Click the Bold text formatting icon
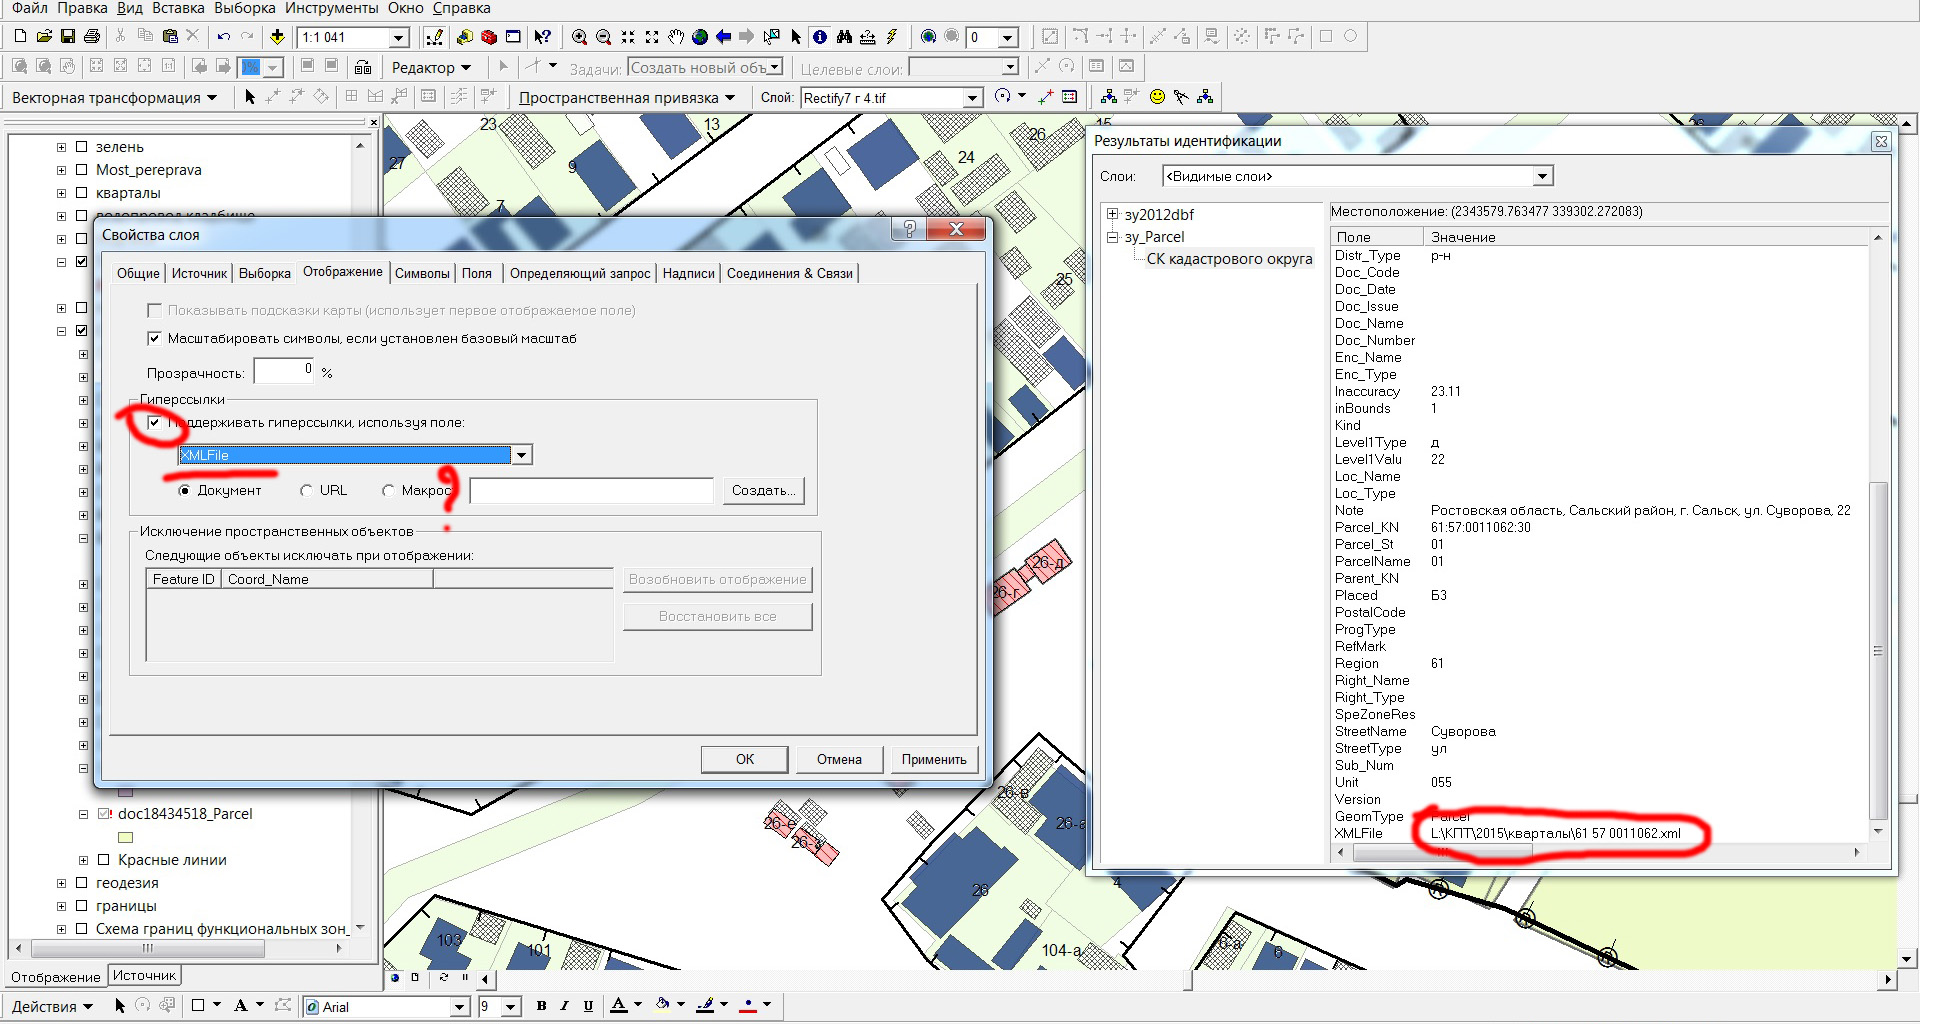 [541, 1006]
